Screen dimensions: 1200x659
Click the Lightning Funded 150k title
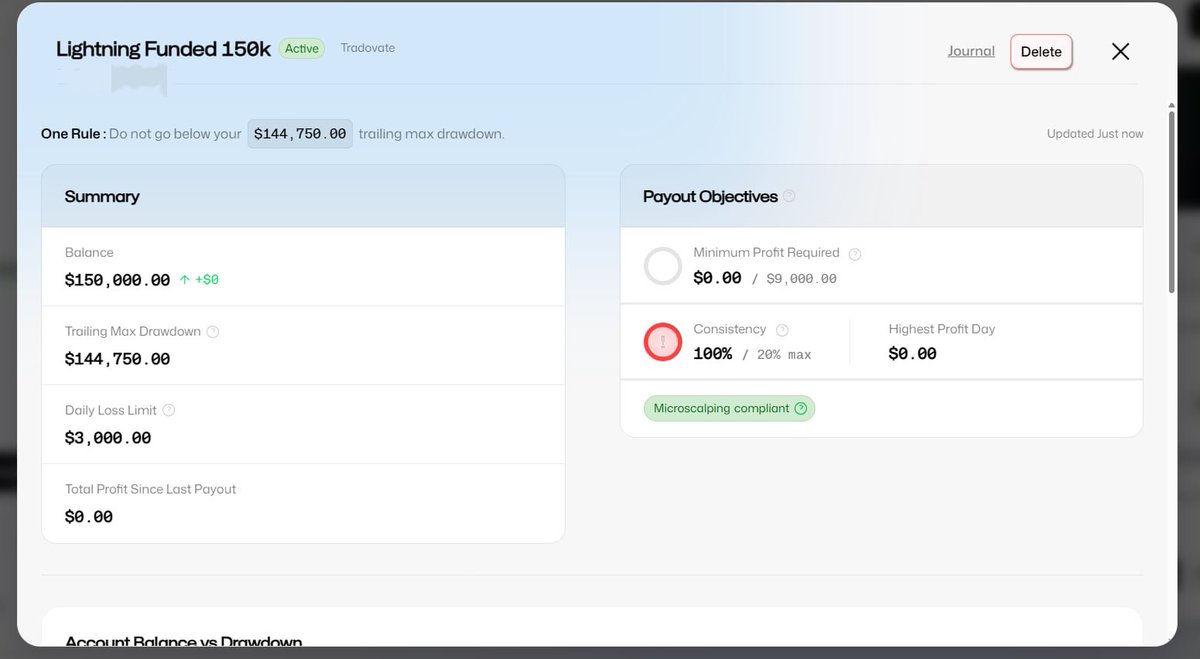click(163, 49)
